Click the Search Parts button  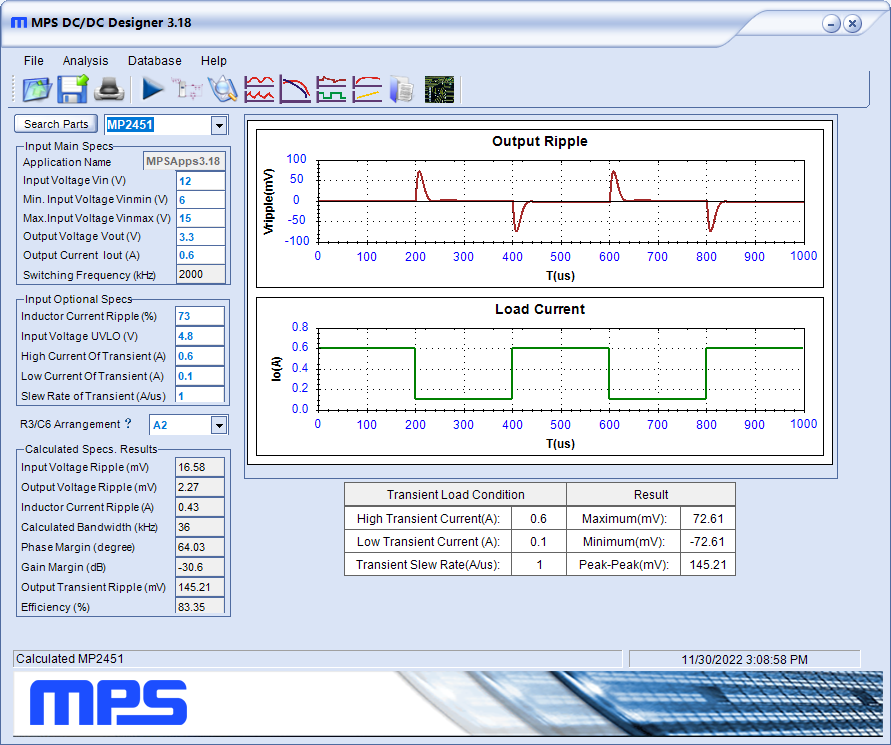tap(56, 124)
